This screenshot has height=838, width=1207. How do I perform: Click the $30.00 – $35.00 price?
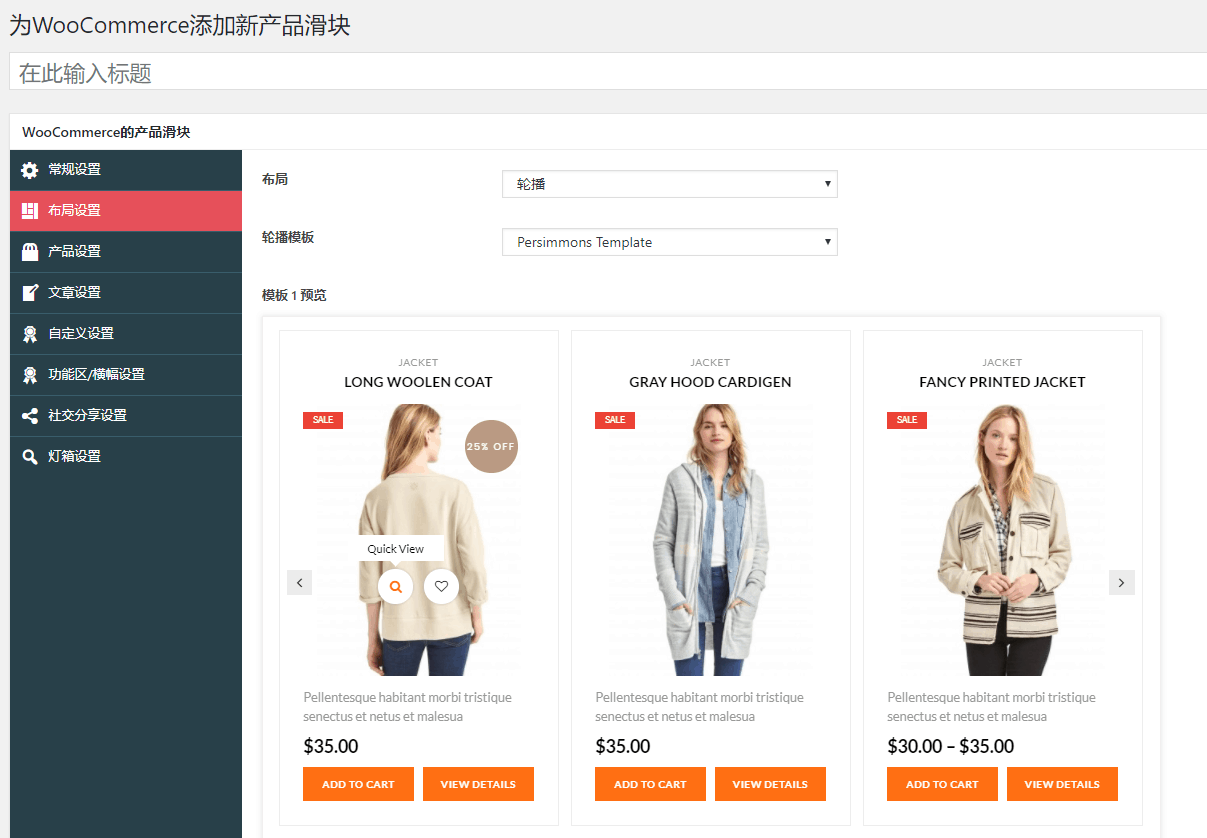951,746
